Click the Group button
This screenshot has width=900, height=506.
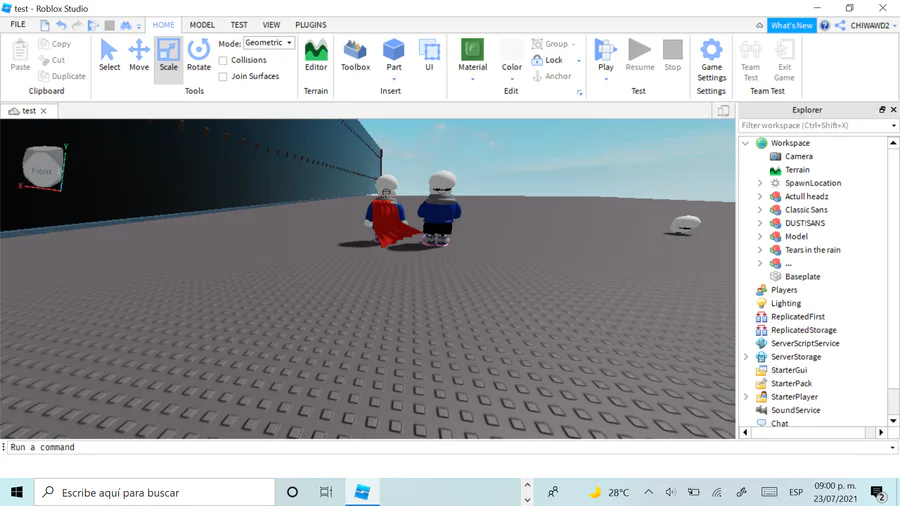[550, 44]
